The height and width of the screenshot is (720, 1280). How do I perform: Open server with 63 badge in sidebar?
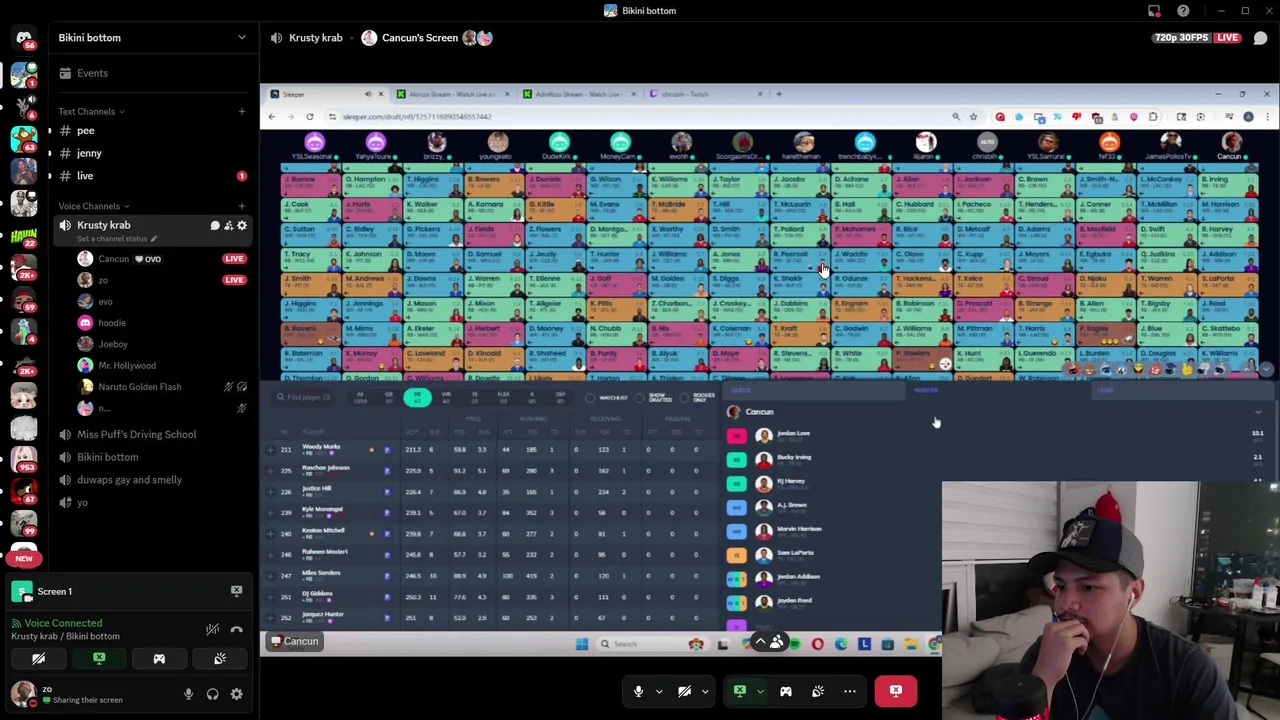[x=24, y=137]
